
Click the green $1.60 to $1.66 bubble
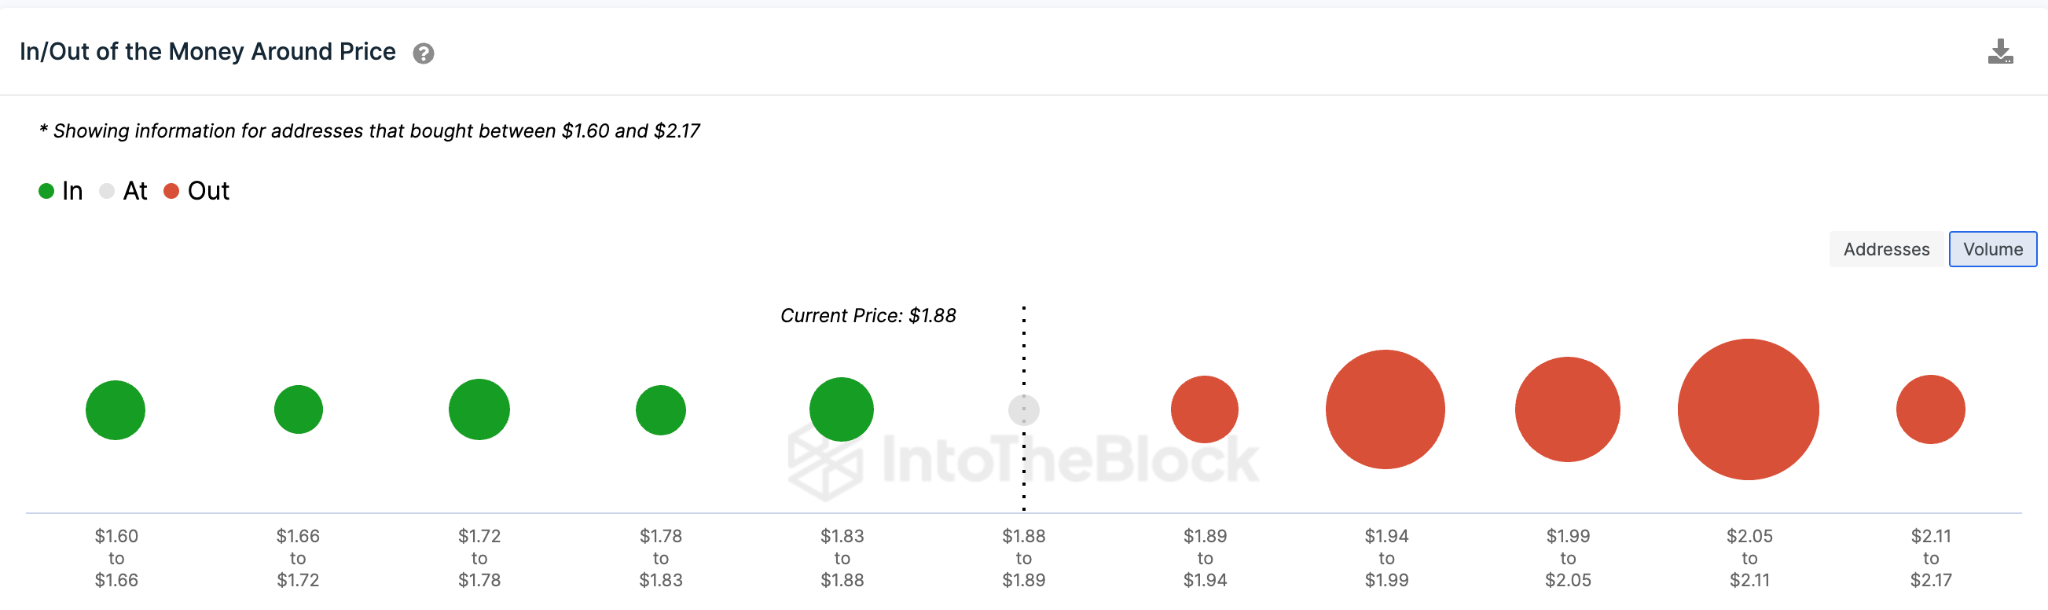coord(116,410)
